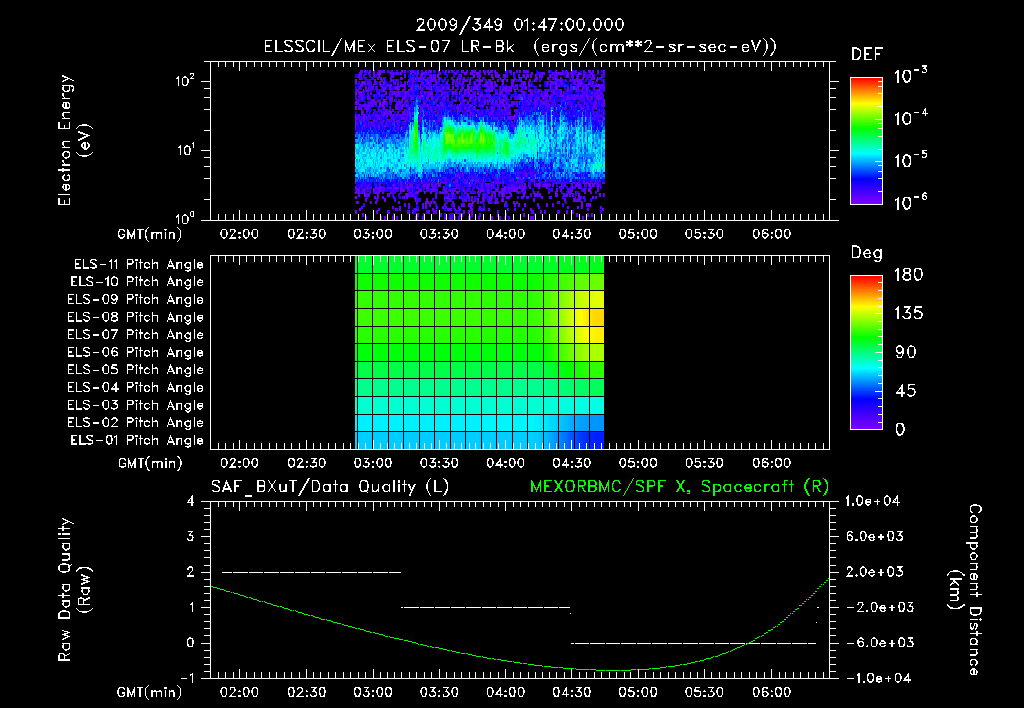Select the ELS-11 Pitch Angle row label
Viewport: 1024px width, 708px height.
138,265
